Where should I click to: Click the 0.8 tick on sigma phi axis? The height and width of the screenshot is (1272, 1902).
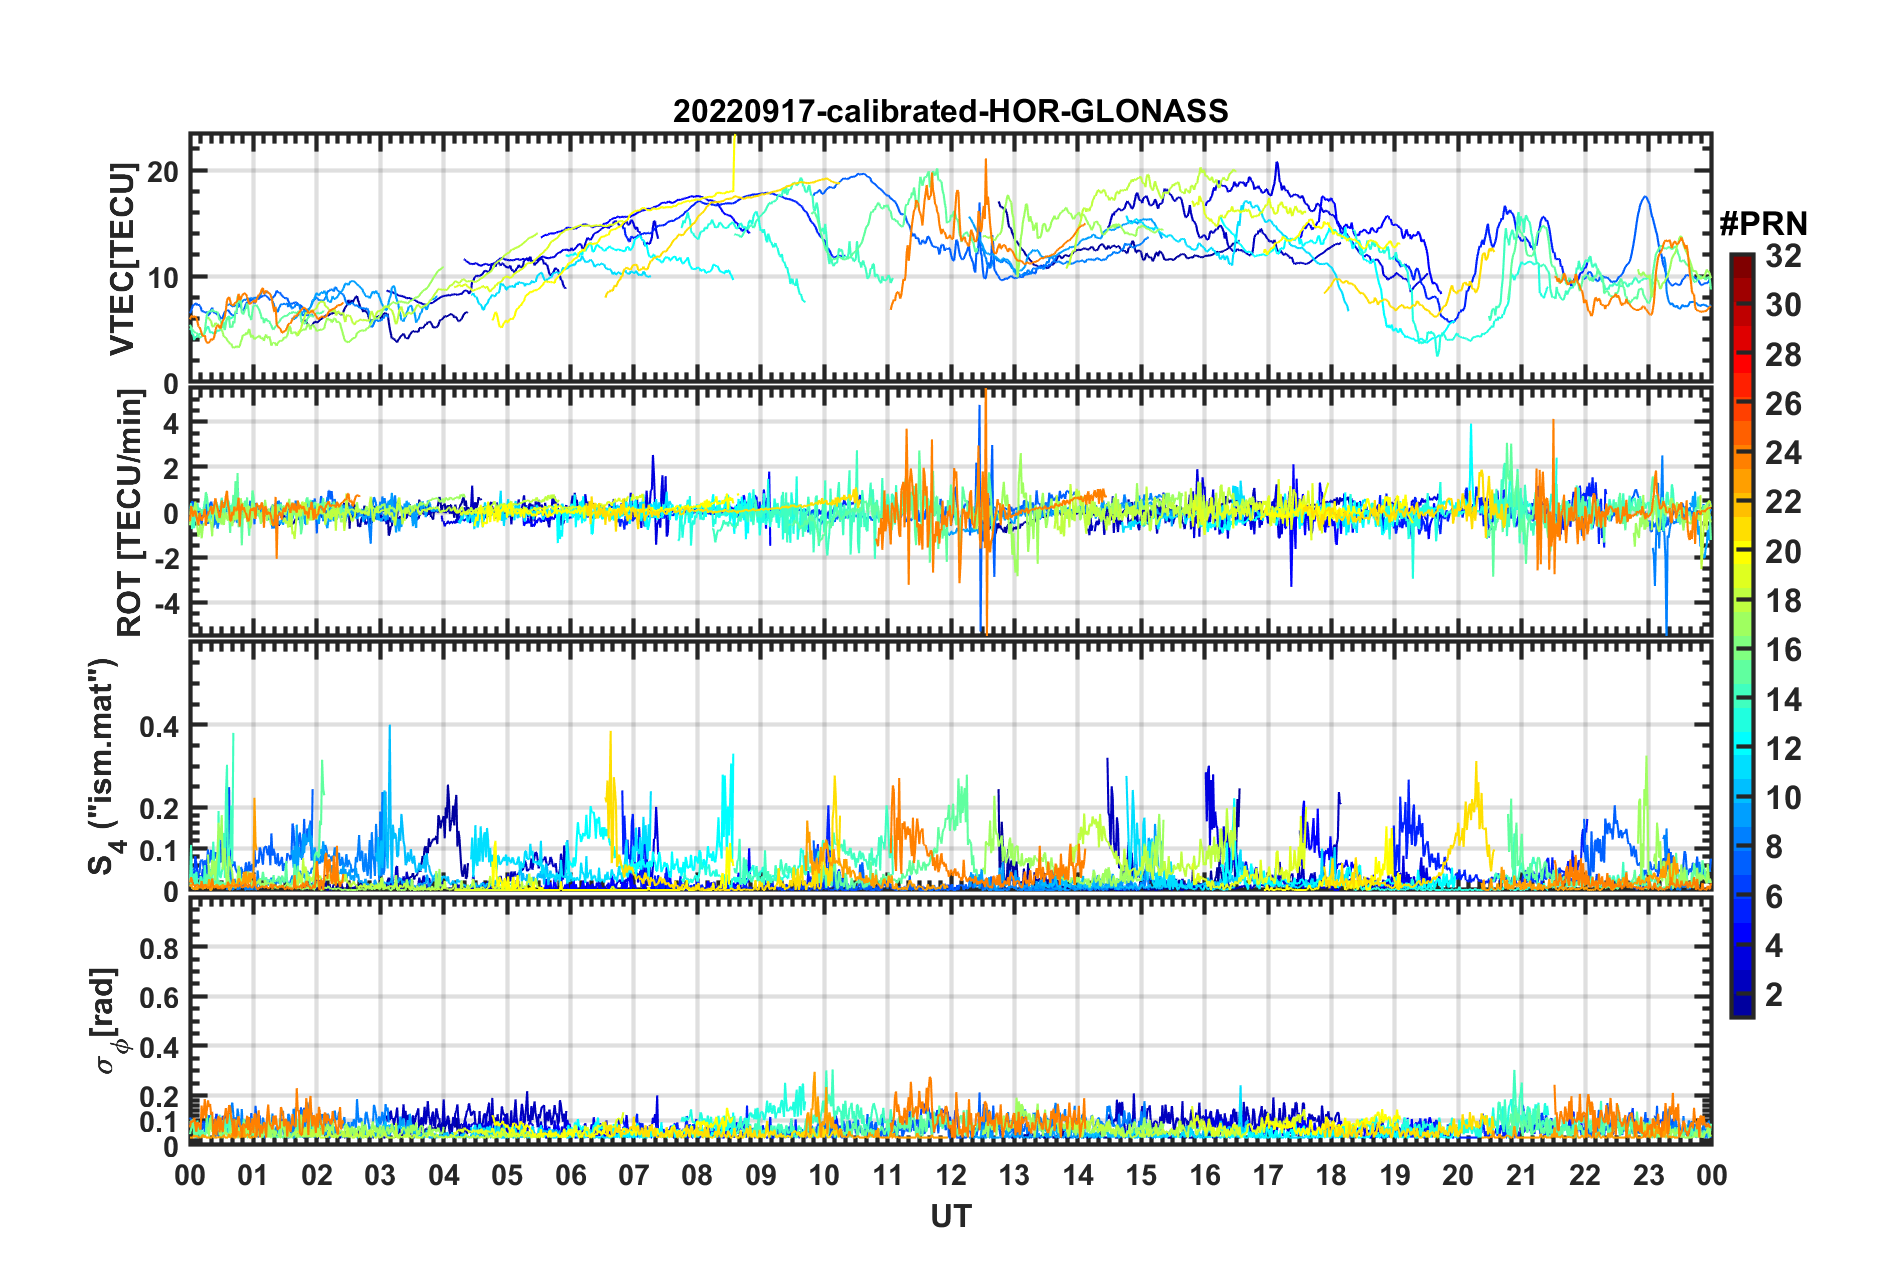(160, 948)
